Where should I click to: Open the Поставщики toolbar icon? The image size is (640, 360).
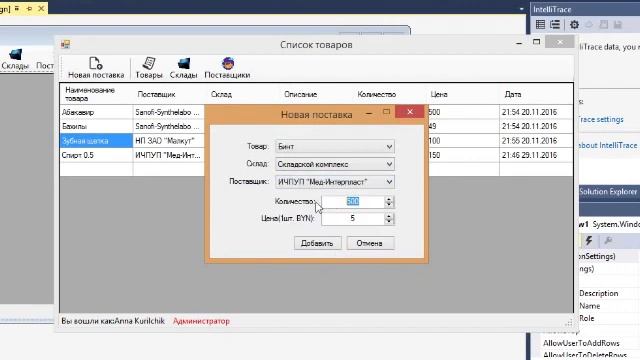(227, 68)
